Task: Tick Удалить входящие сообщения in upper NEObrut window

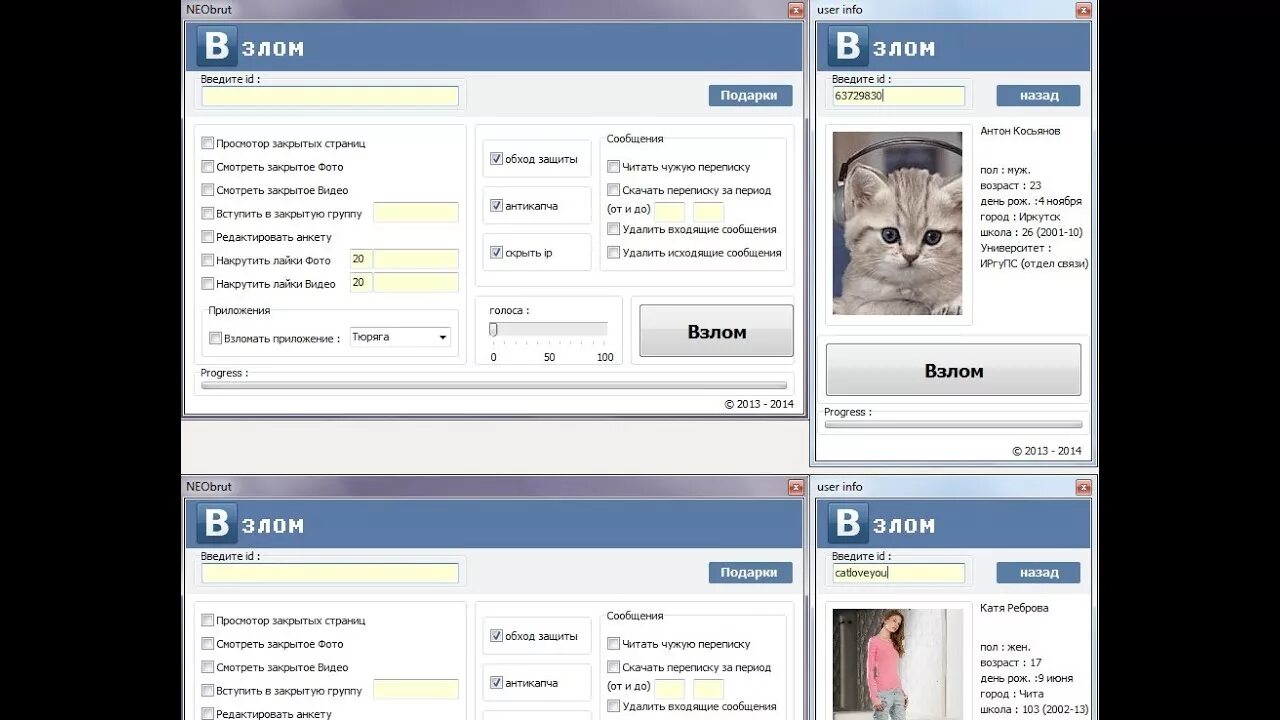Action: (614, 229)
